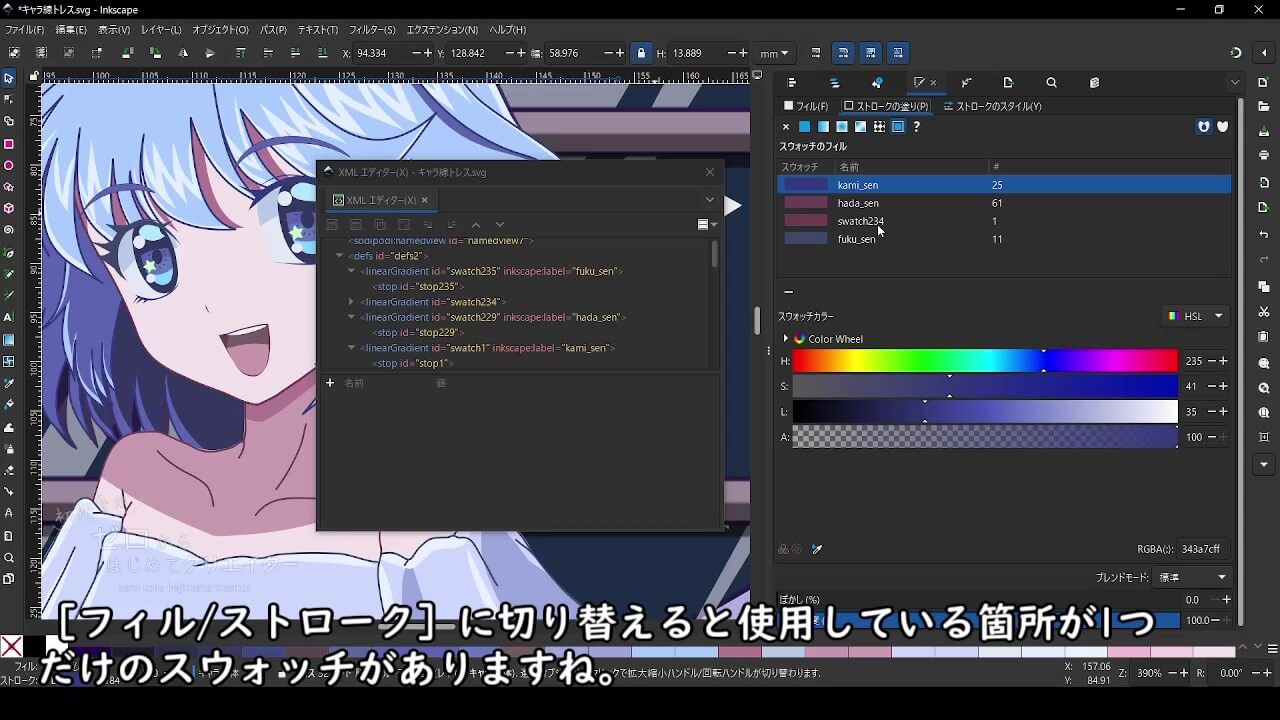
Task: Select the Text tool
Action: [9, 317]
